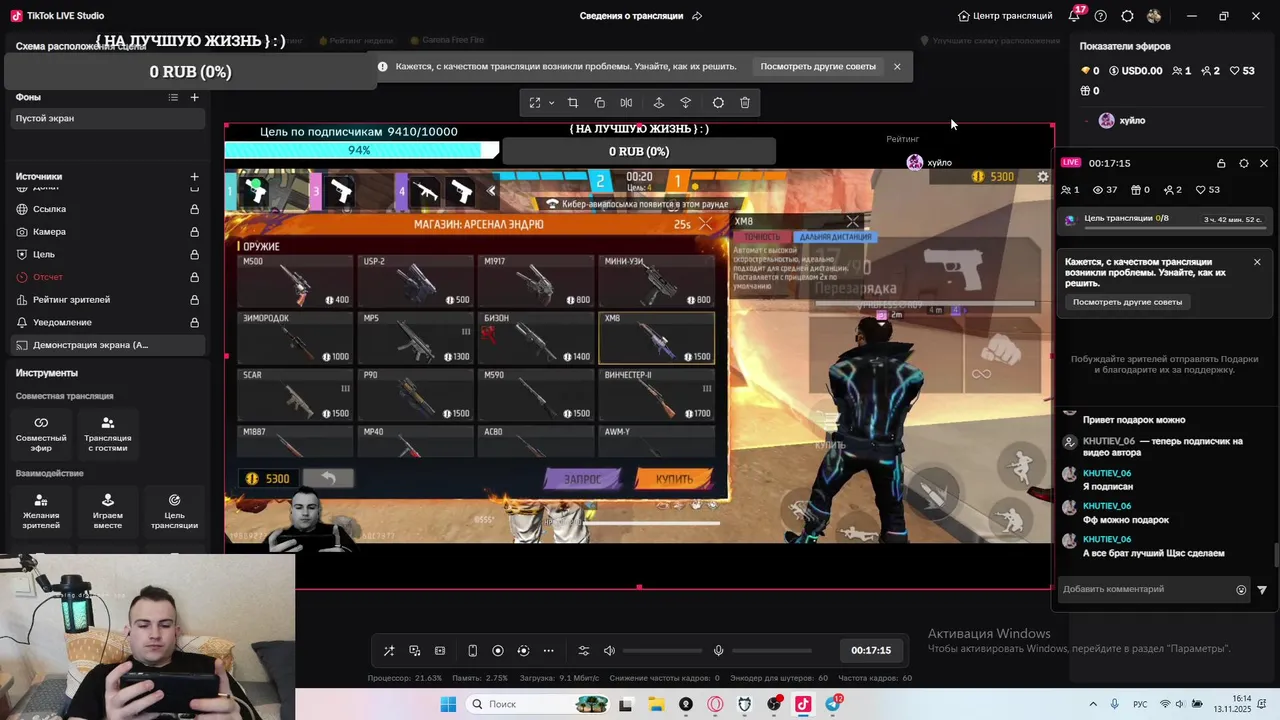This screenshot has height=720, width=1280.
Task: Open the settings icon in the title bar
Action: (1127, 16)
